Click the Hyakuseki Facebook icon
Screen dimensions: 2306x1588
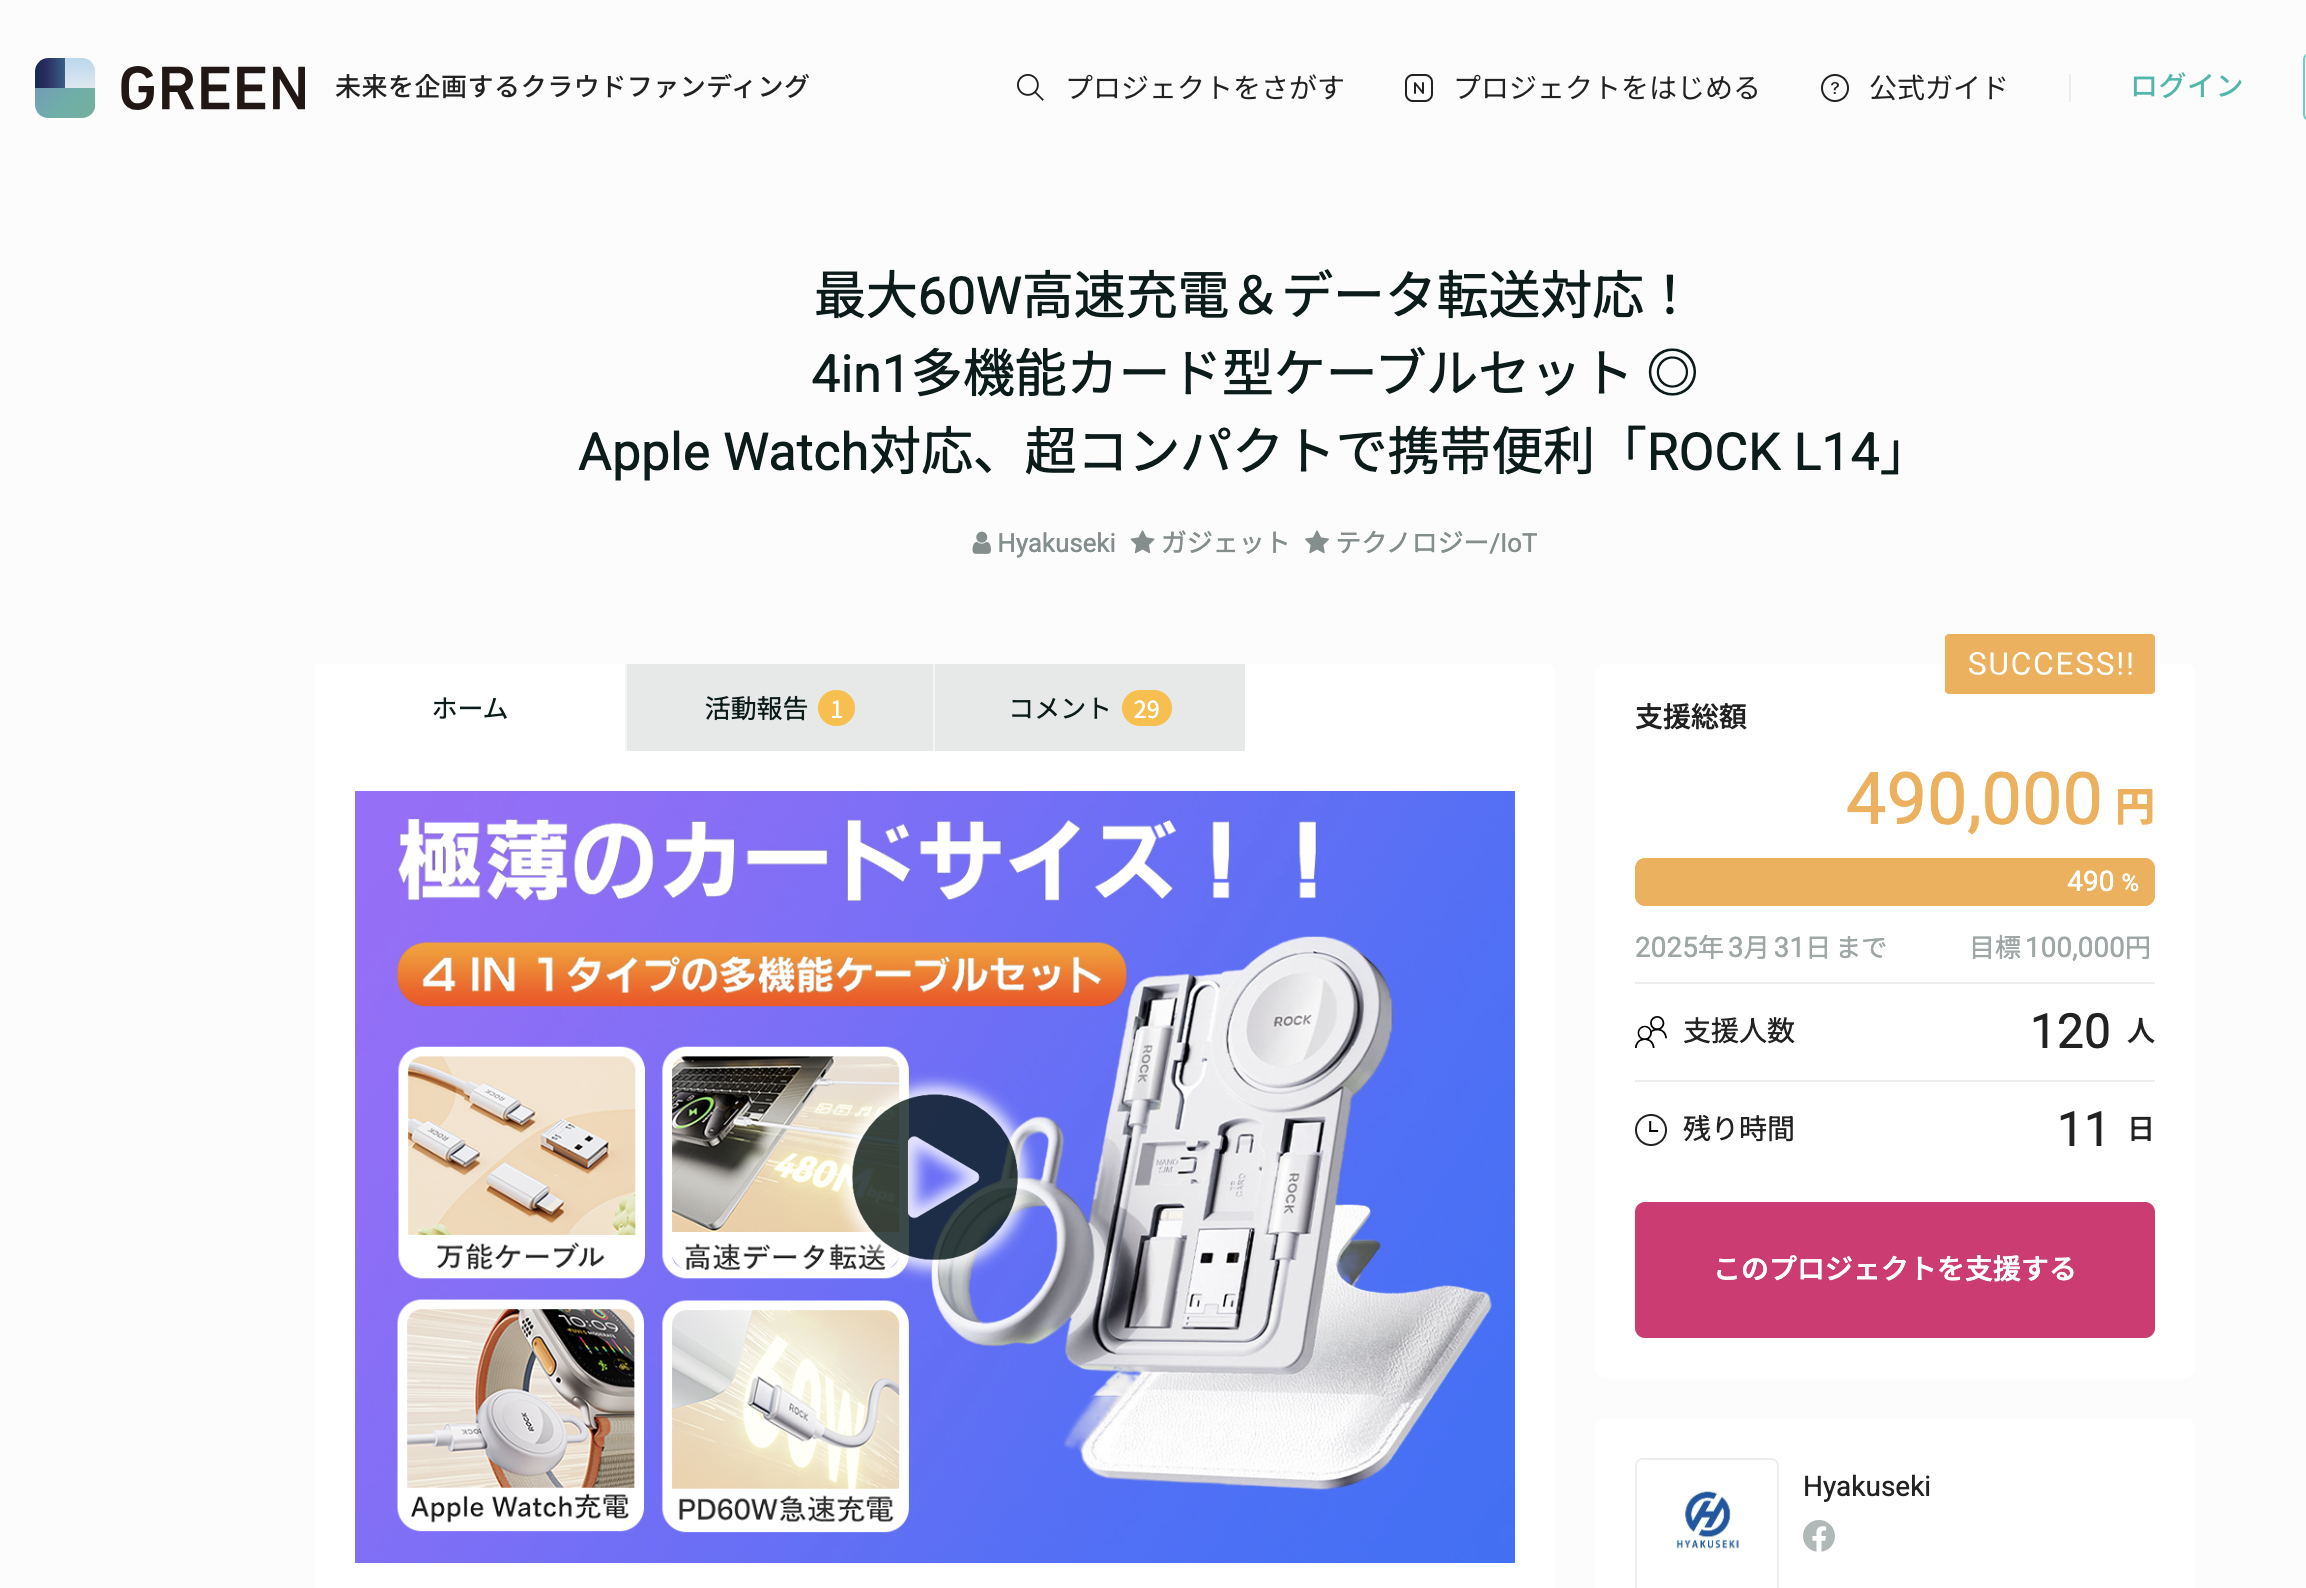pyautogui.click(x=1819, y=1536)
